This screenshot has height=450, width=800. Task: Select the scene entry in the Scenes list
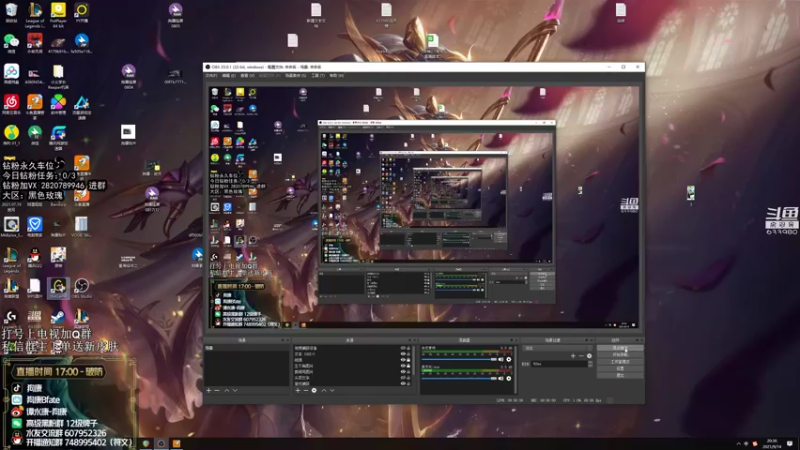click(x=246, y=348)
